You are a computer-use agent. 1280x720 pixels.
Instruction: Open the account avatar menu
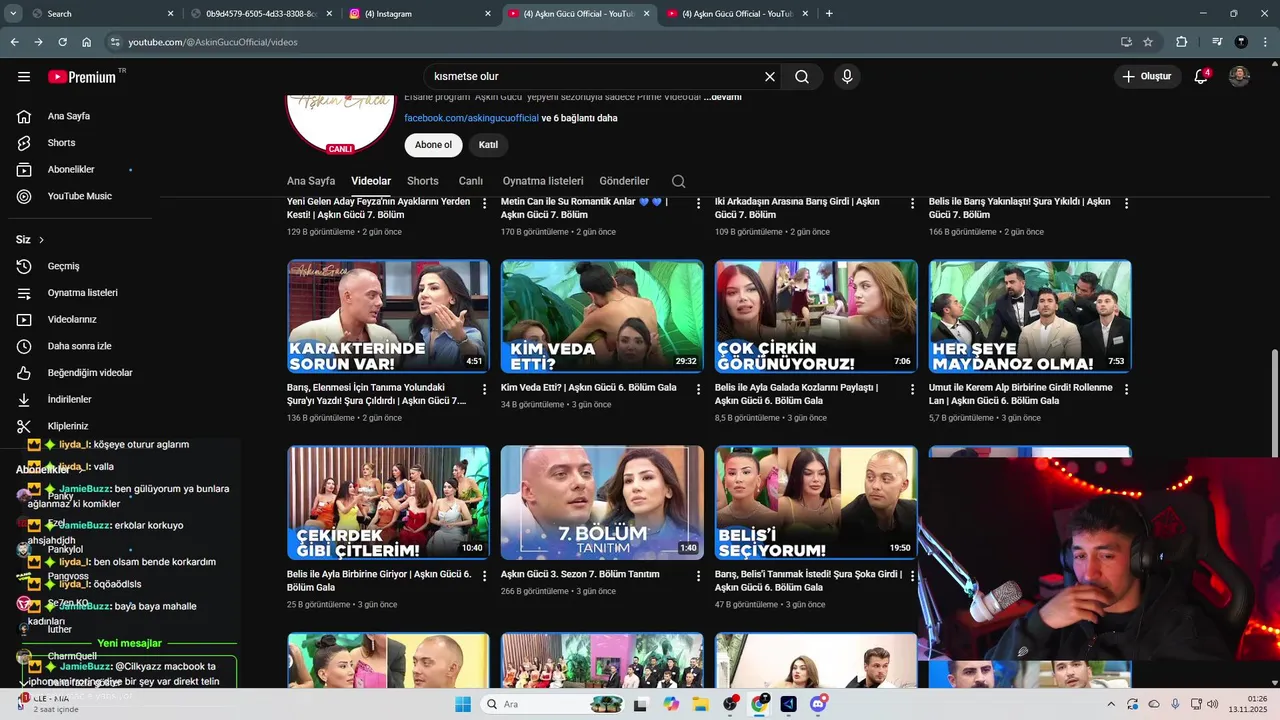[x=1239, y=77]
